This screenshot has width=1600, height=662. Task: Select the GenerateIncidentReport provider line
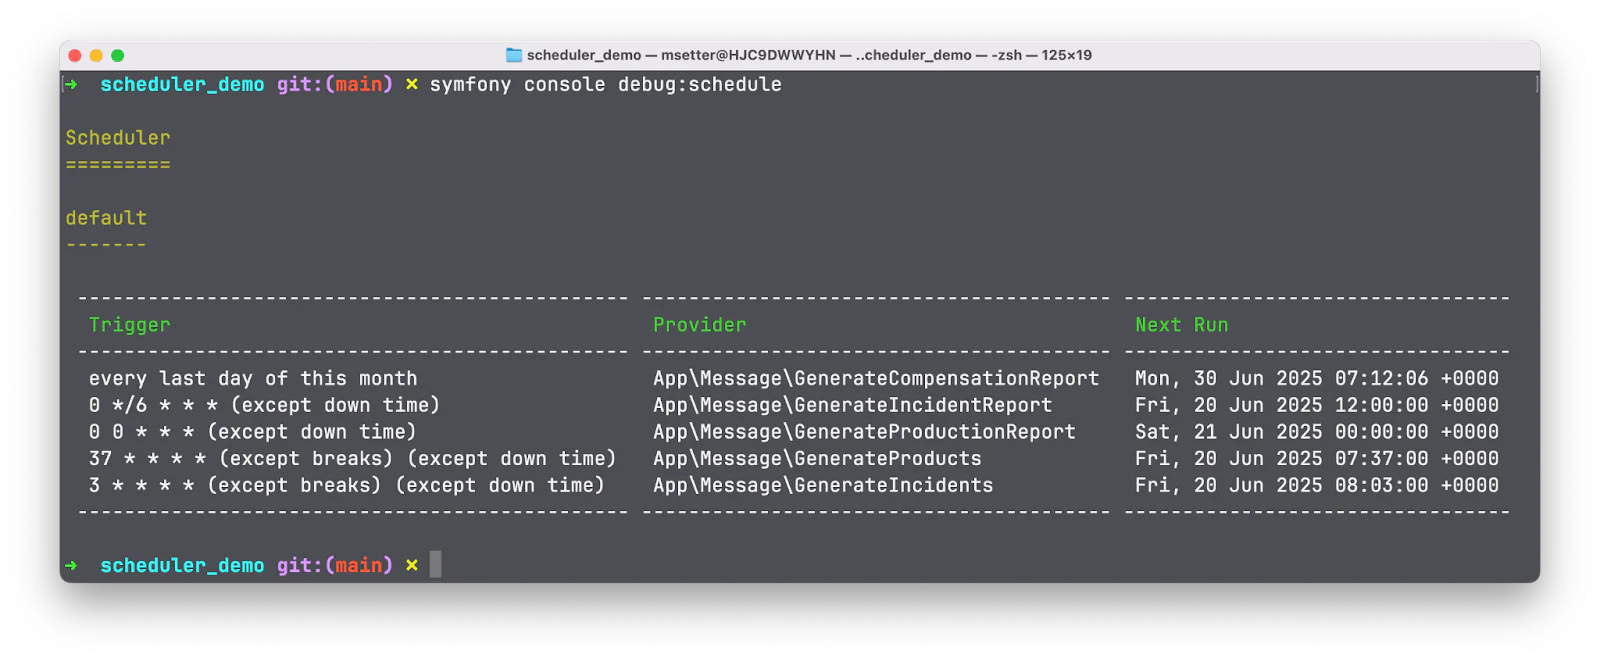pos(851,405)
